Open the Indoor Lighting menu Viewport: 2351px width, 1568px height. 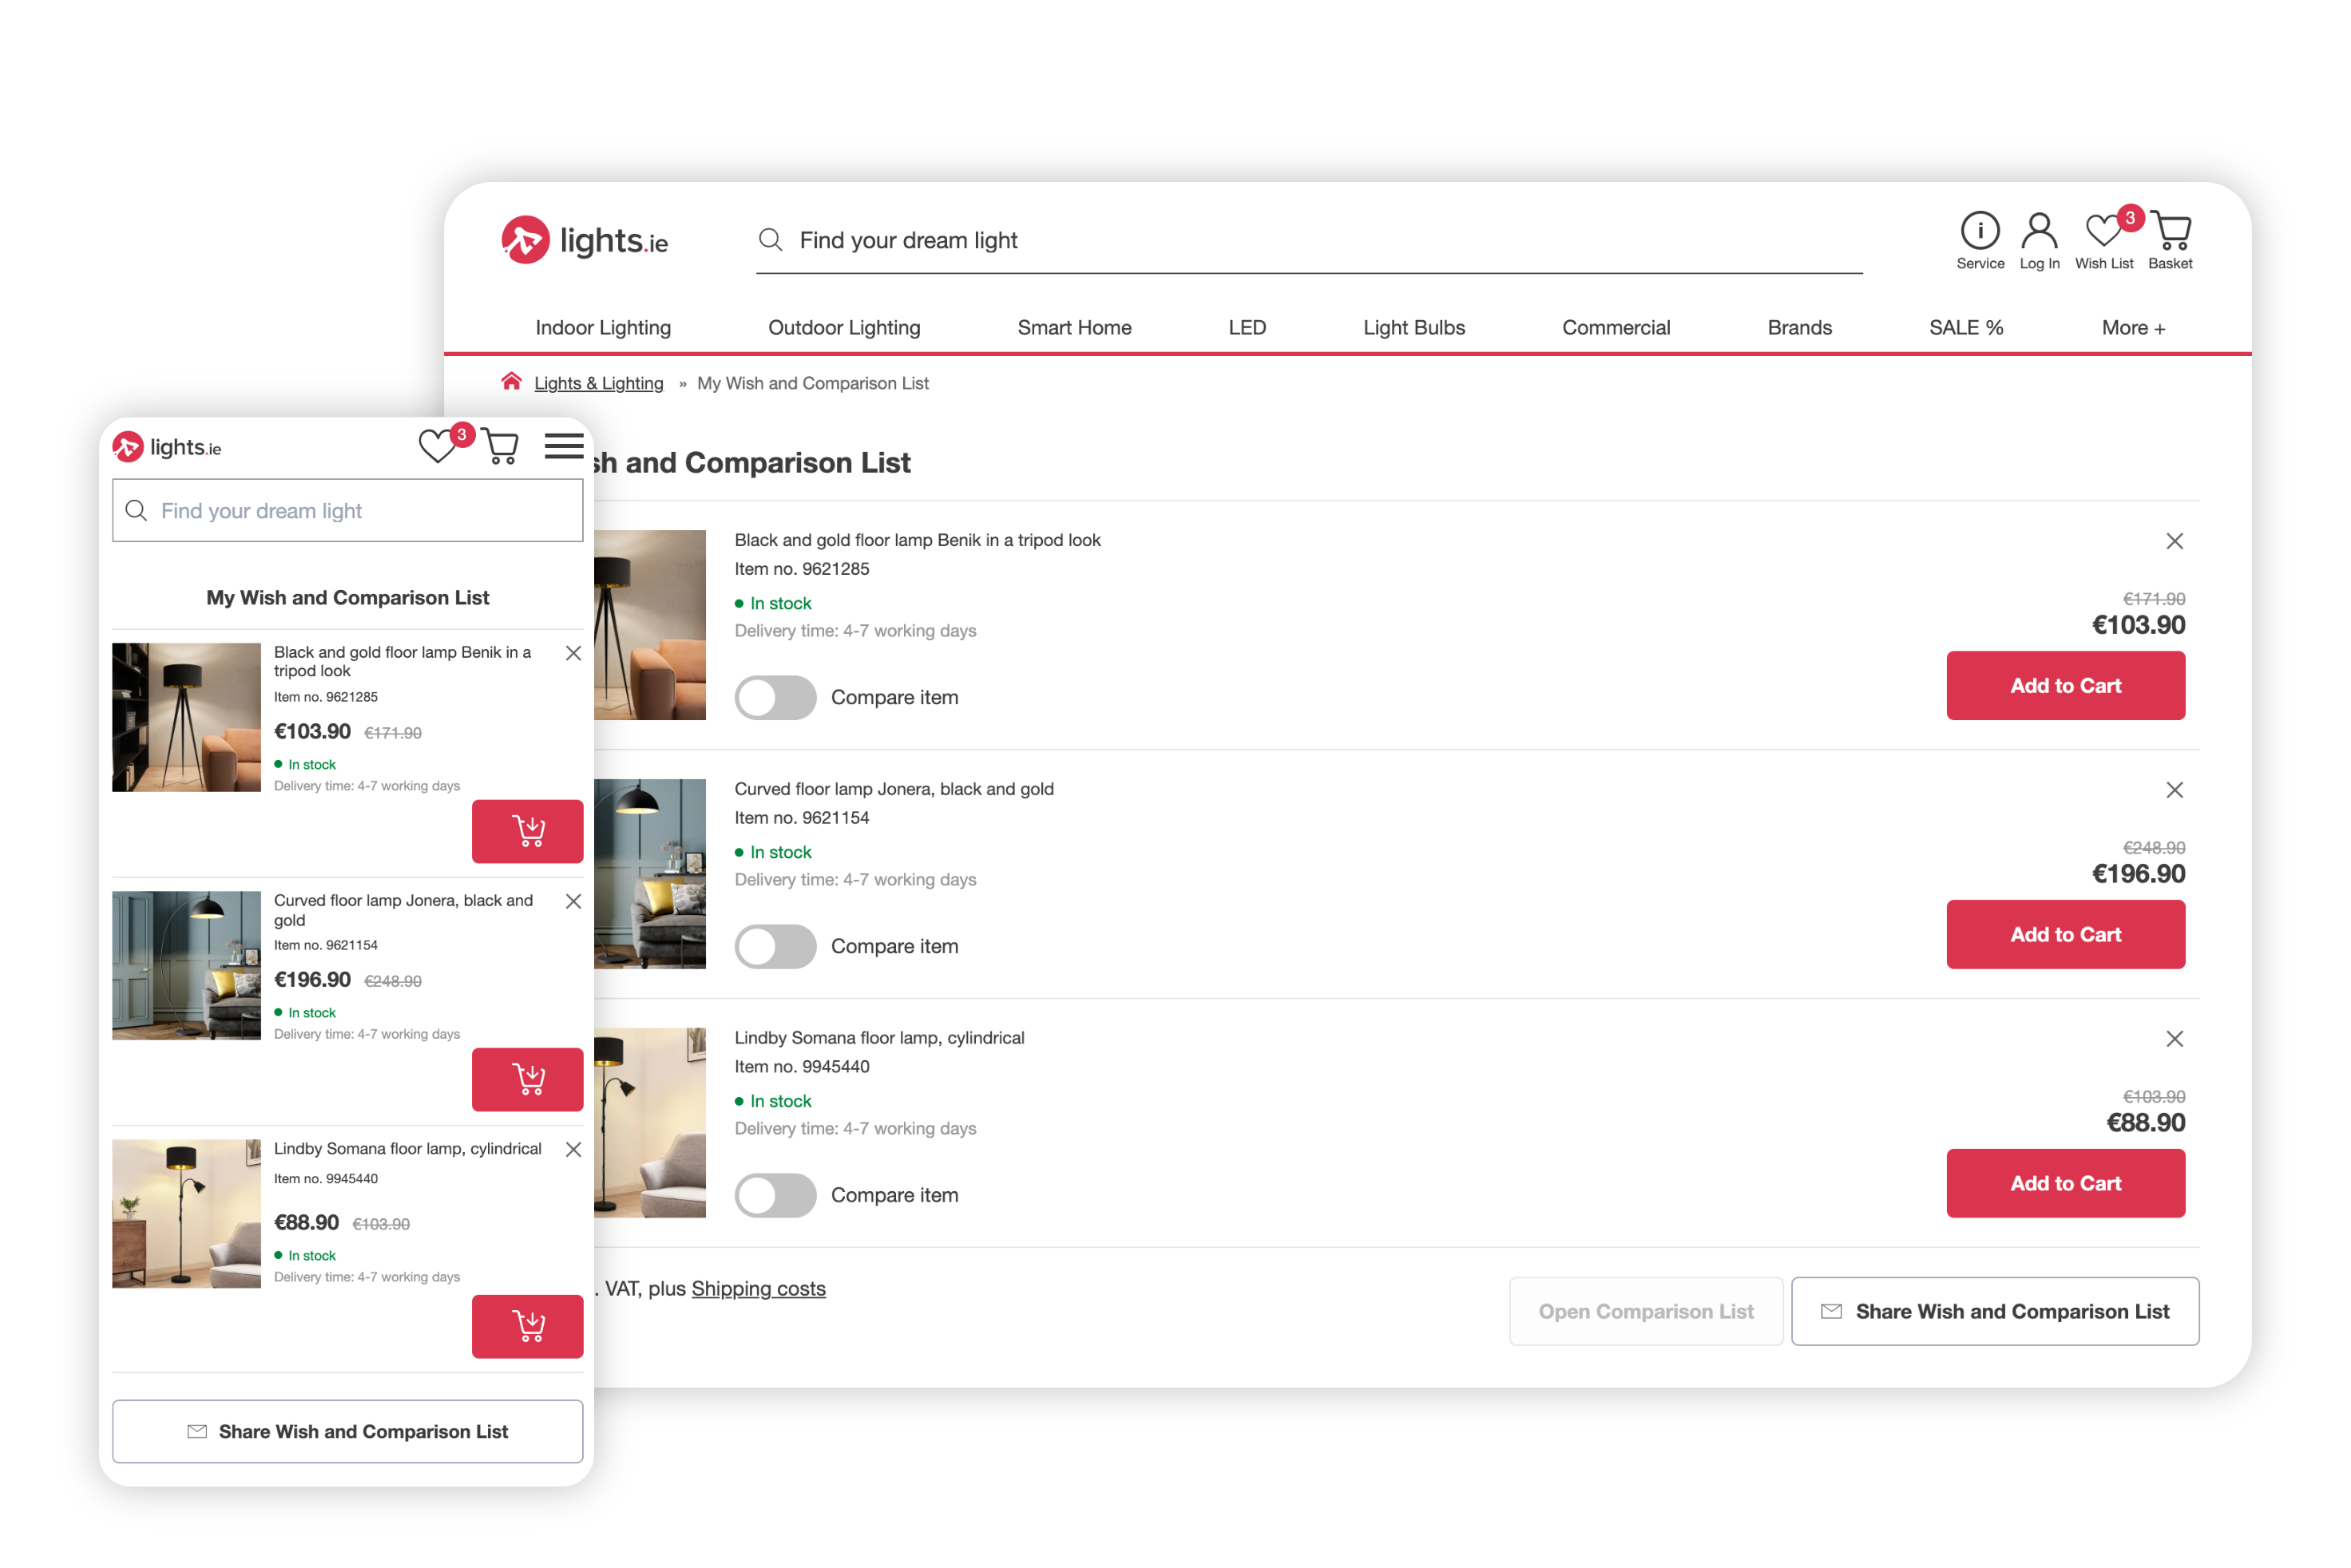coord(603,328)
